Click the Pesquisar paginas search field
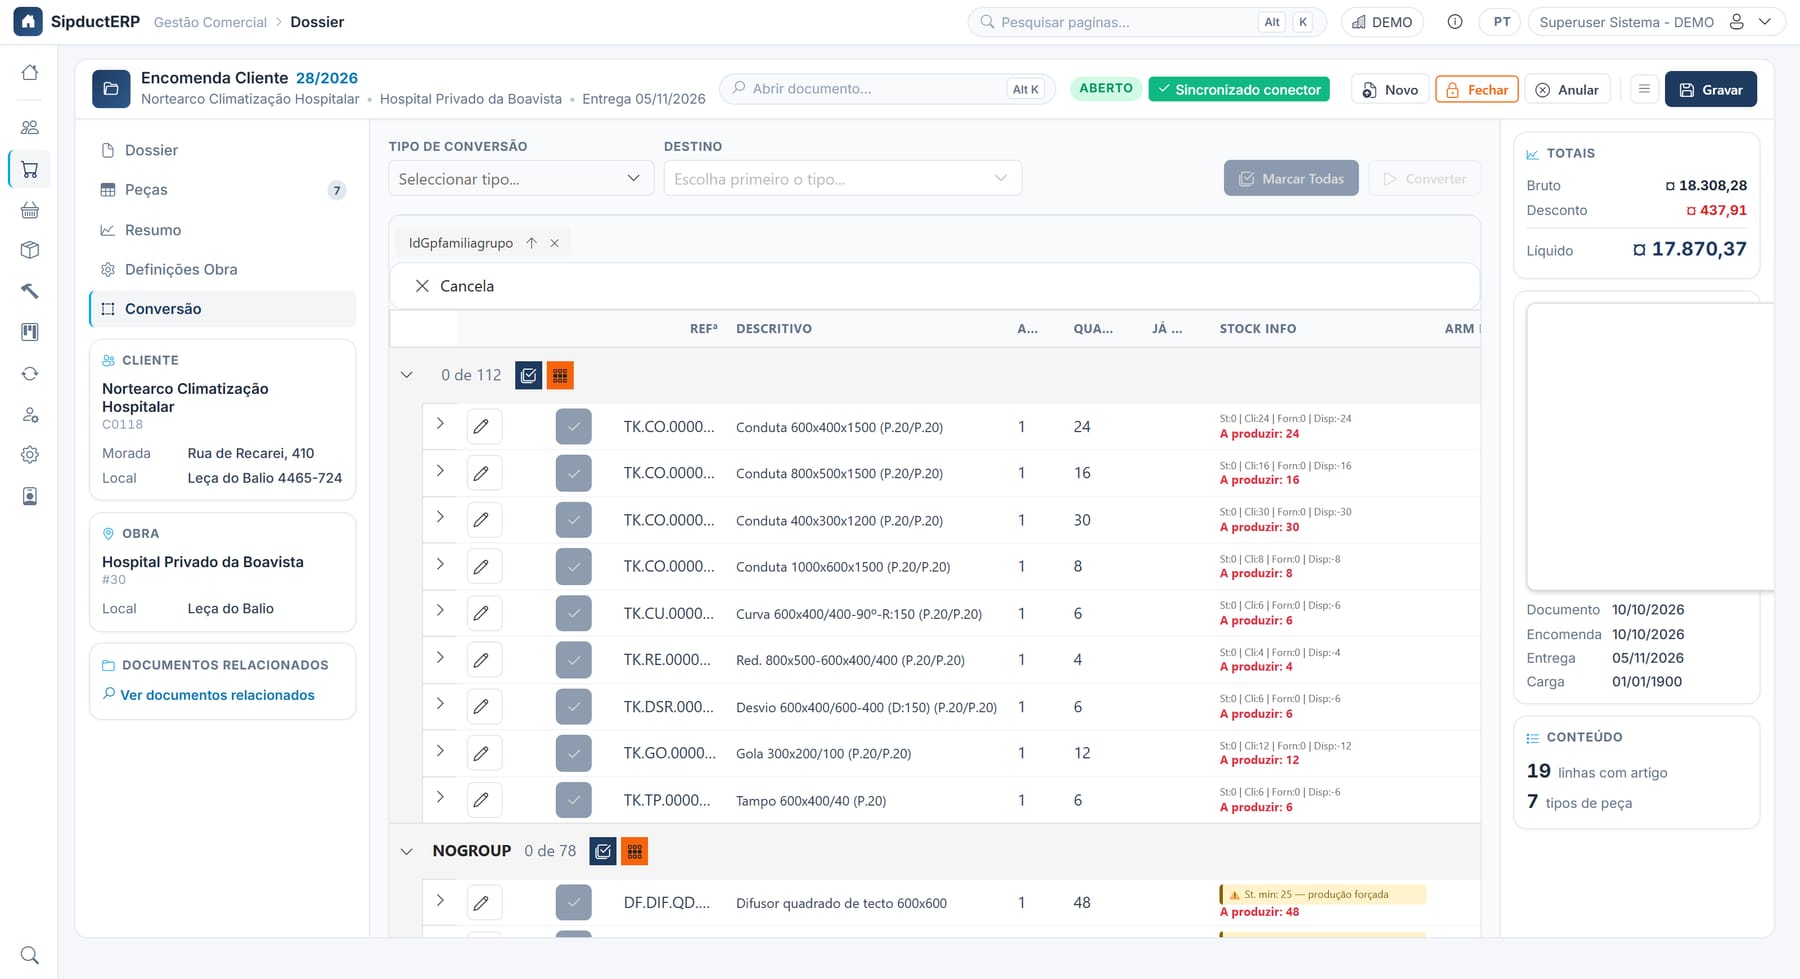This screenshot has width=1800, height=979. [1146, 22]
